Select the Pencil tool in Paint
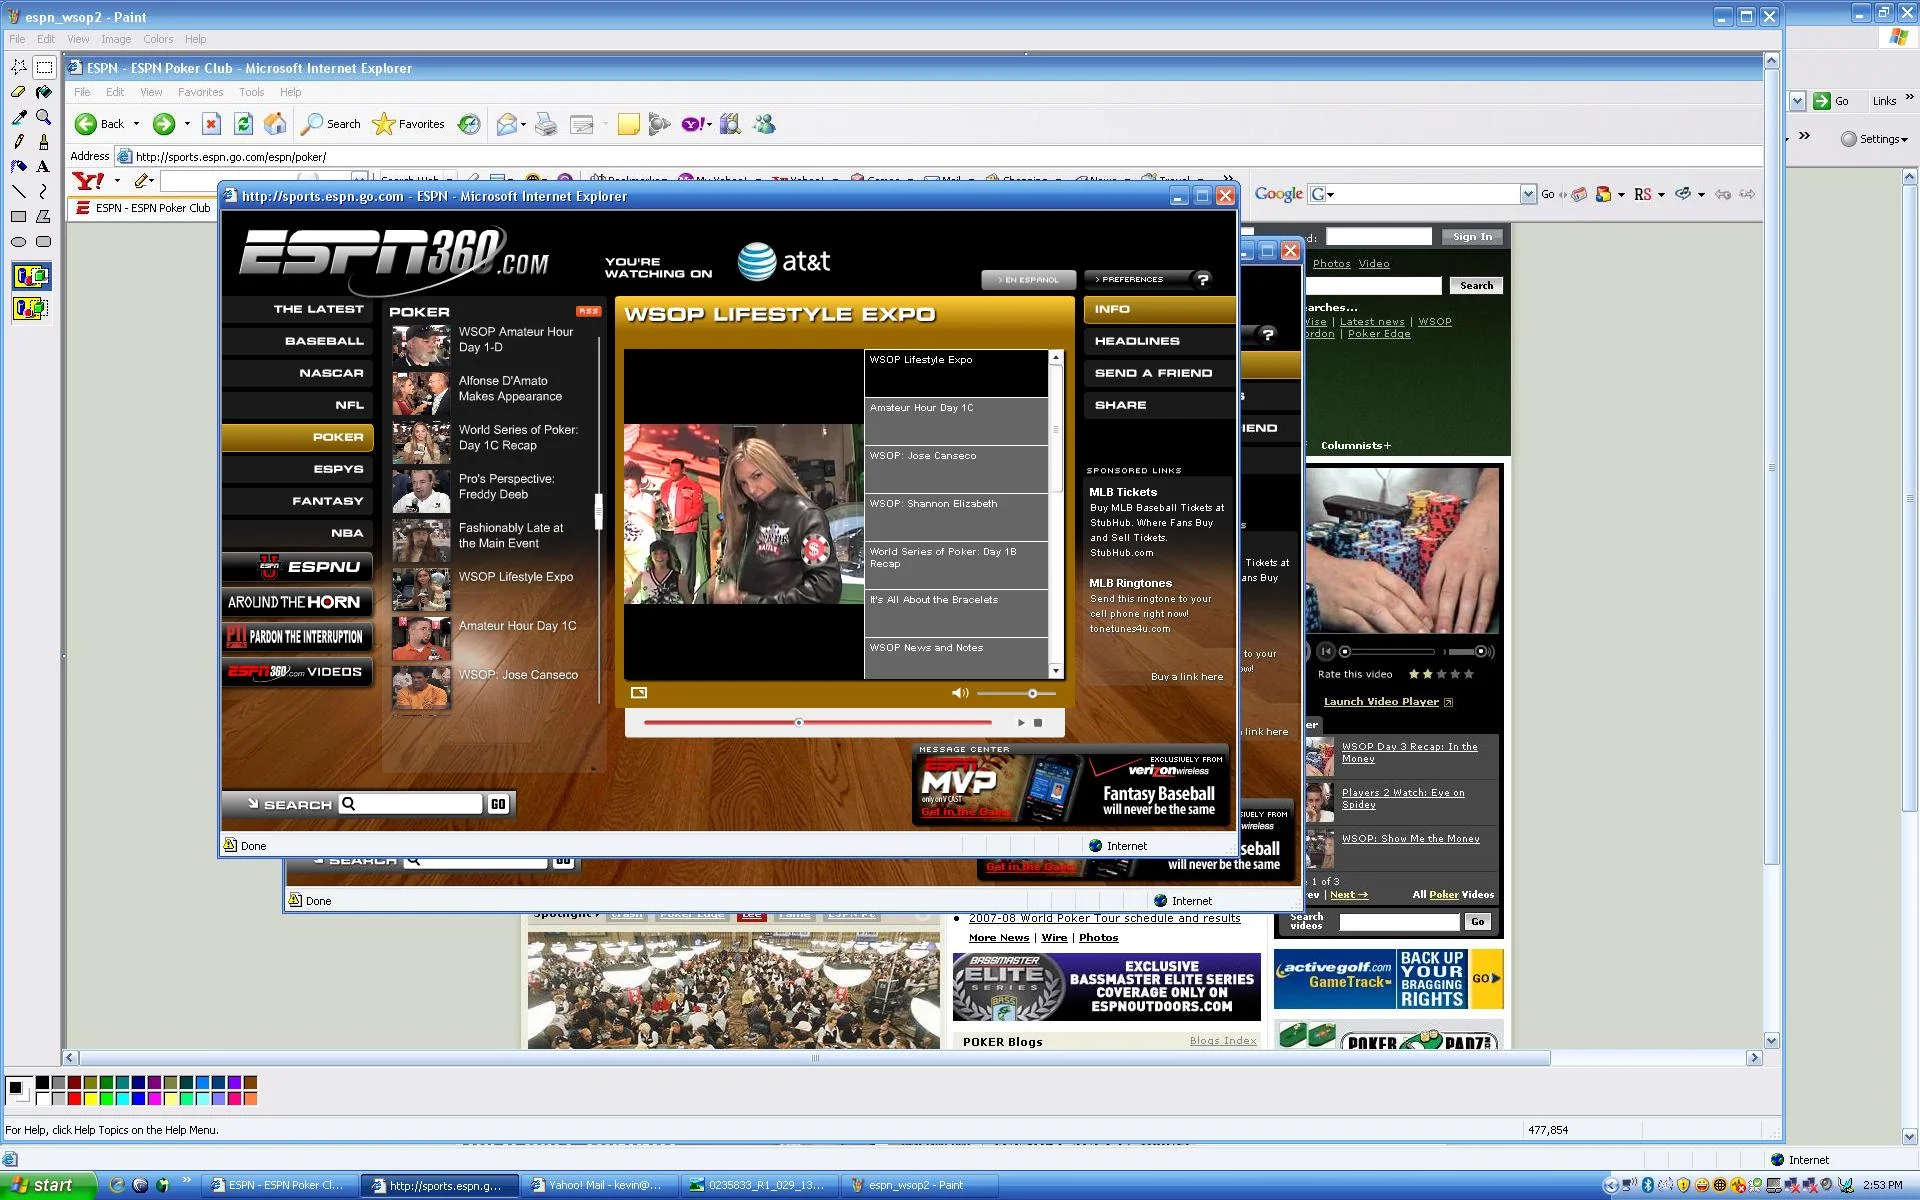 point(17,141)
